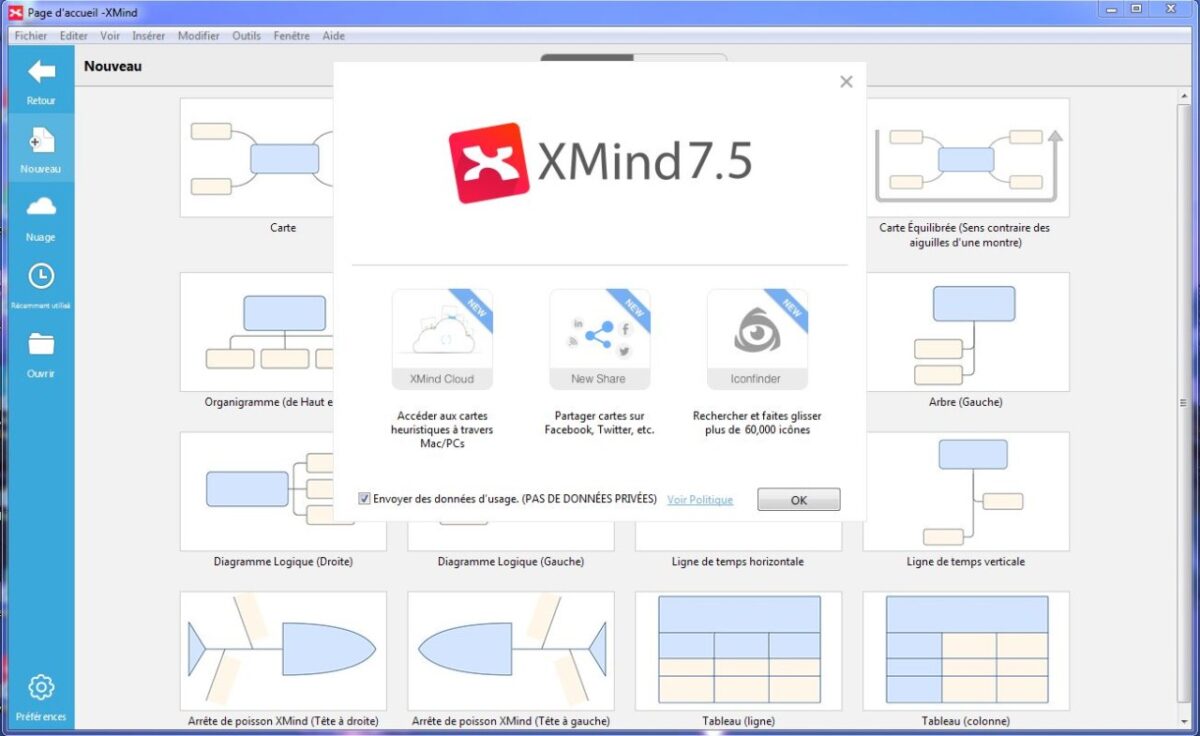The height and width of the screenshot is (736, 1200).
Task: Open the Ouvrir folder icon
Action: 40,350
